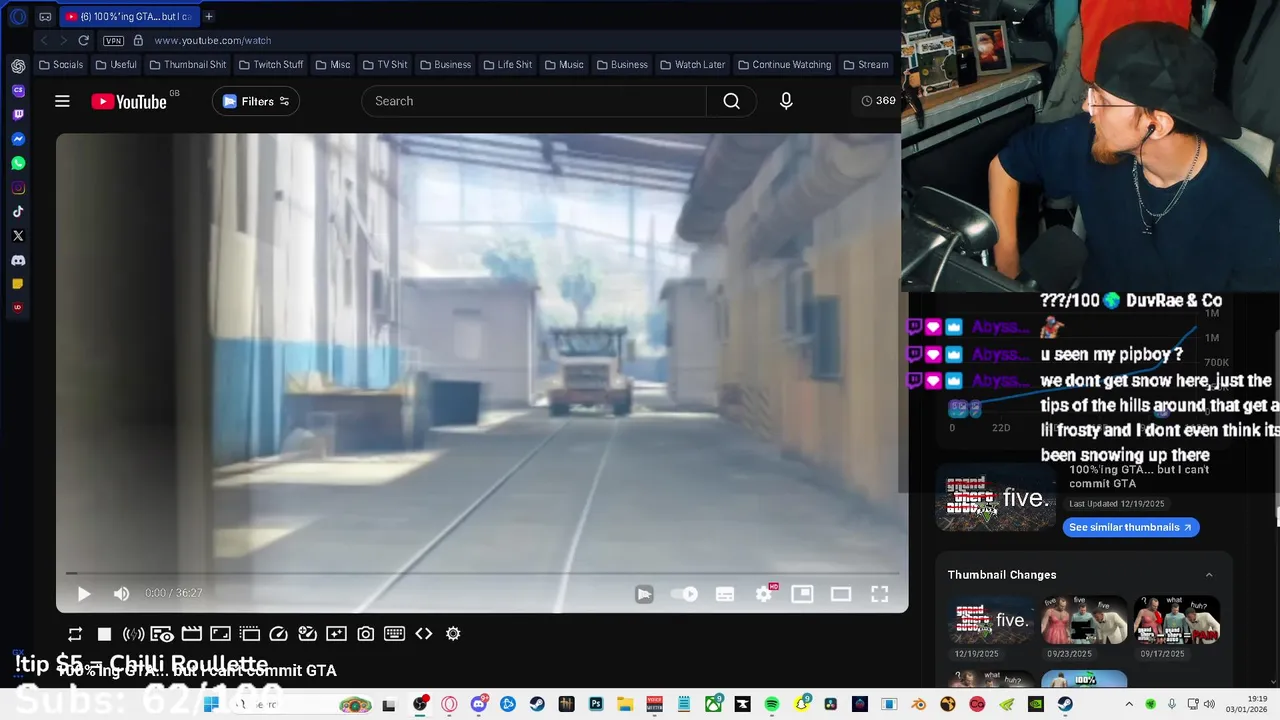
Task: Open the TV Shit bookmark folder
Action: click(385, 65)
